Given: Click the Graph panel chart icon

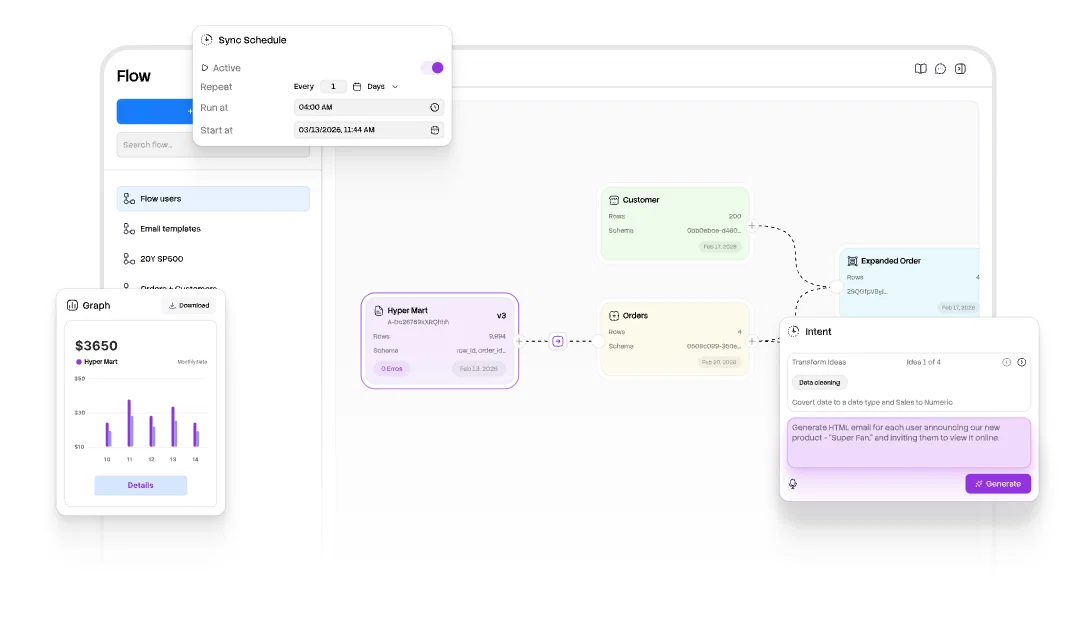Looking at the screenshot, I should [72, 305].
